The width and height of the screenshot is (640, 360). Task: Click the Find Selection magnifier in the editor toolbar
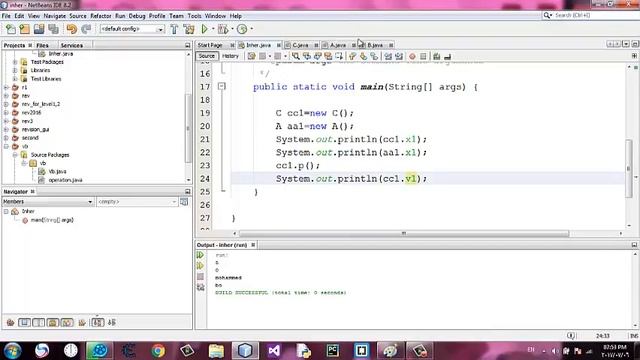coord(296,56)
